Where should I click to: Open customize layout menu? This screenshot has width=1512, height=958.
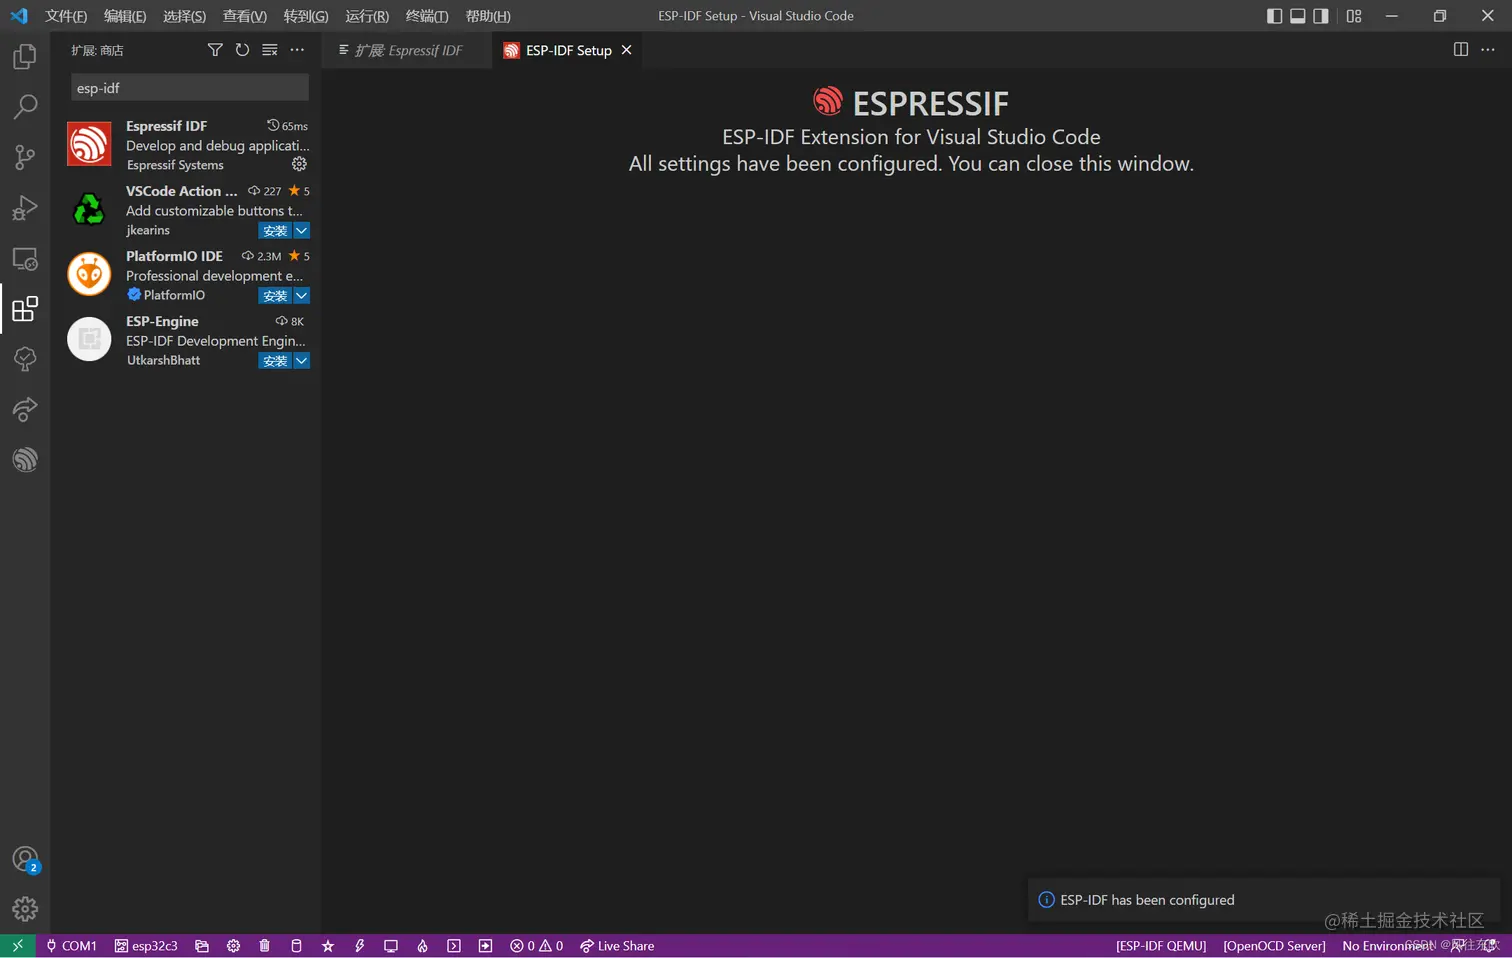(x=1354, y=16)
